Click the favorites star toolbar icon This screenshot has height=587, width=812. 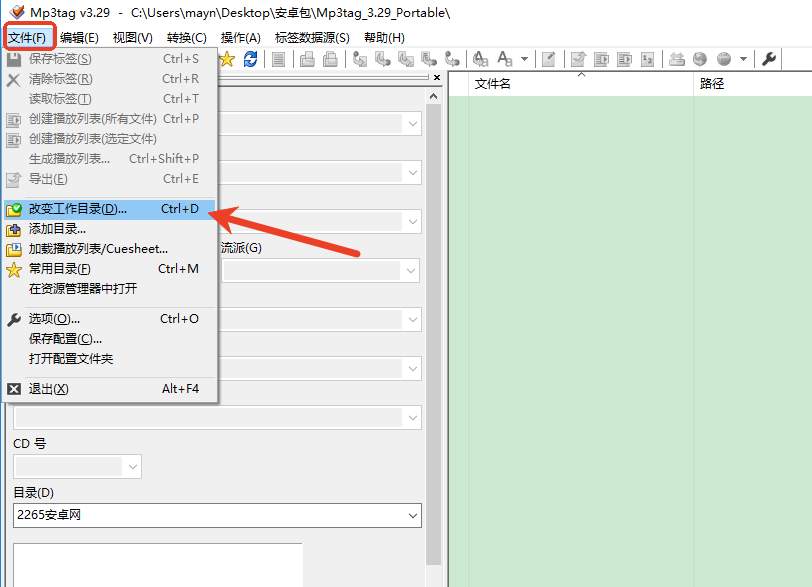[x=227, y=60]
